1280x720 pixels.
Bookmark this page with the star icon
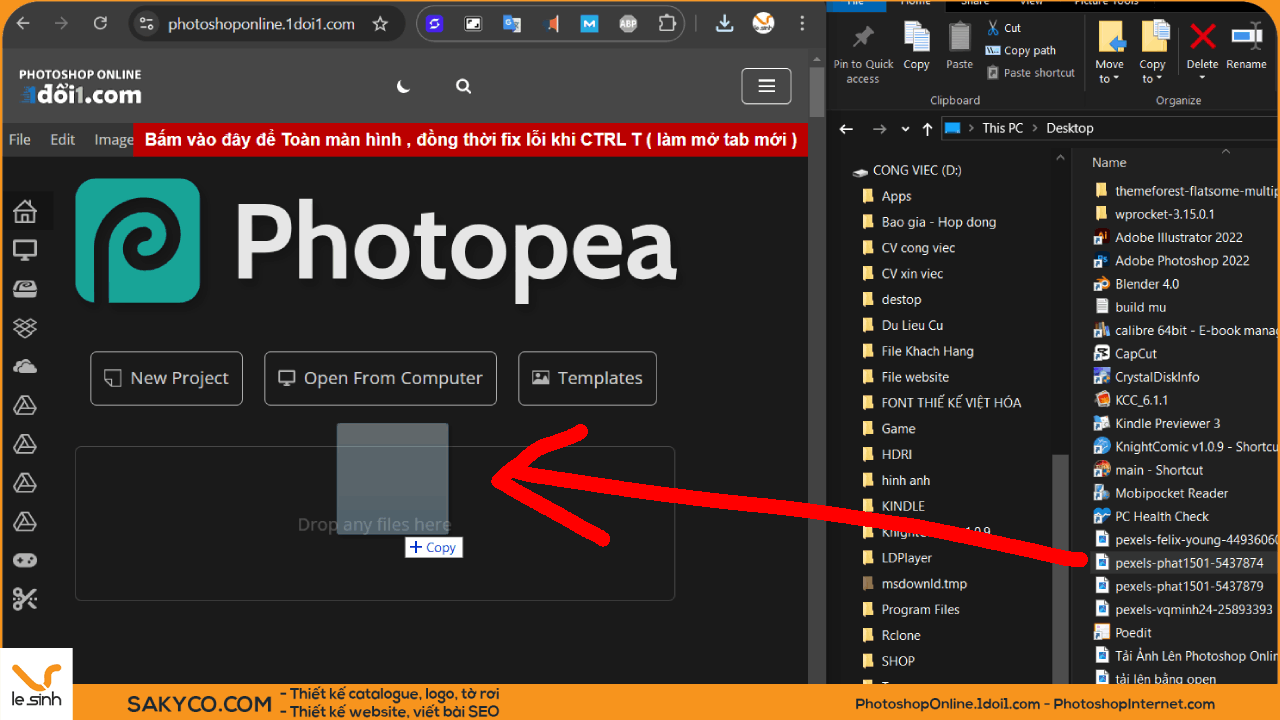(380, 24)
